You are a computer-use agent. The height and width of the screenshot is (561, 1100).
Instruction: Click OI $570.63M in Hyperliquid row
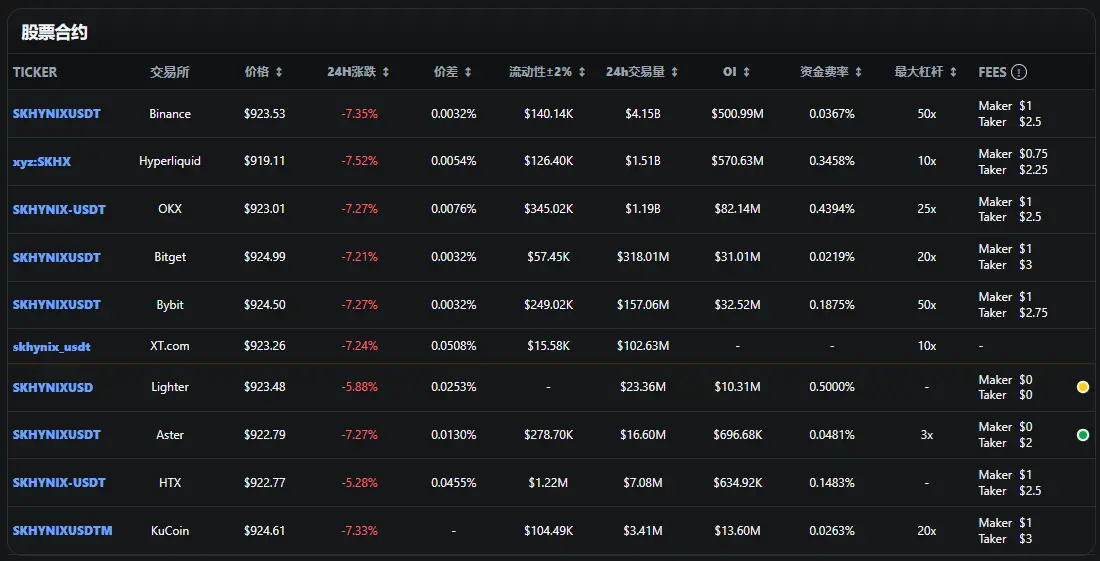(x=737, y=161)
